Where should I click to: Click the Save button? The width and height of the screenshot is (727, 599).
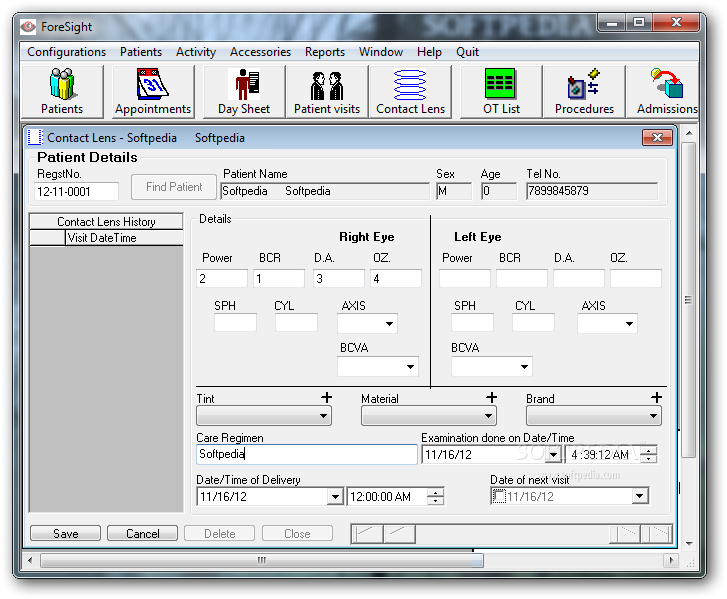65,533
